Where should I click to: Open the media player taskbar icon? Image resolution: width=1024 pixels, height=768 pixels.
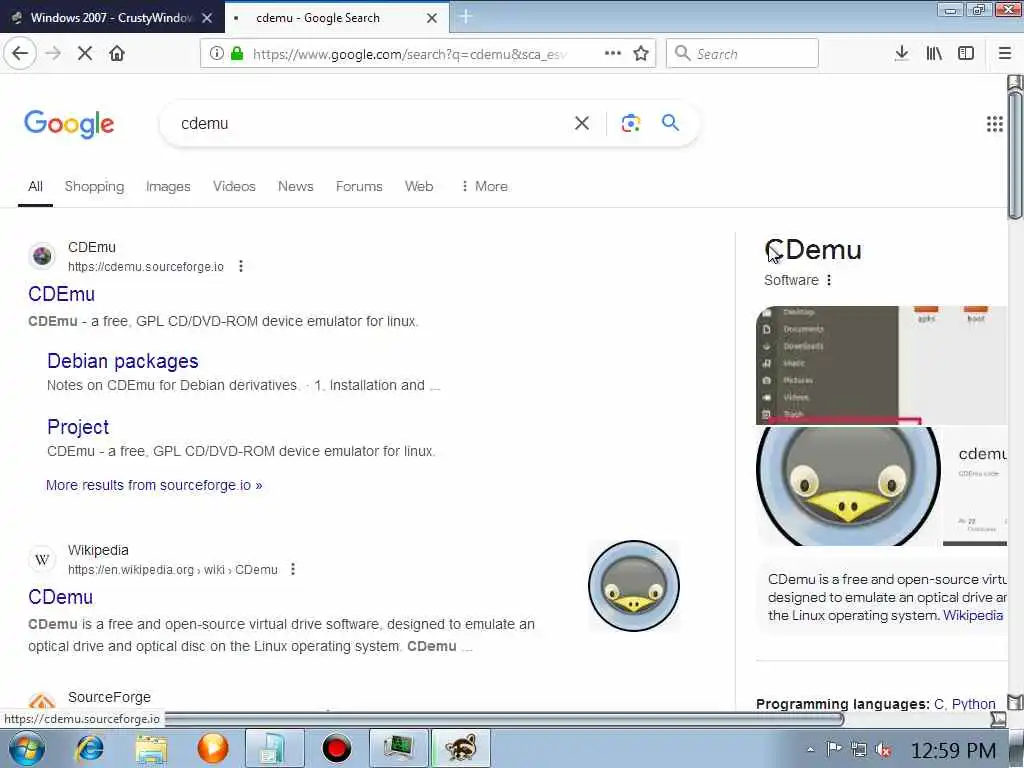(x=213, y=748)
